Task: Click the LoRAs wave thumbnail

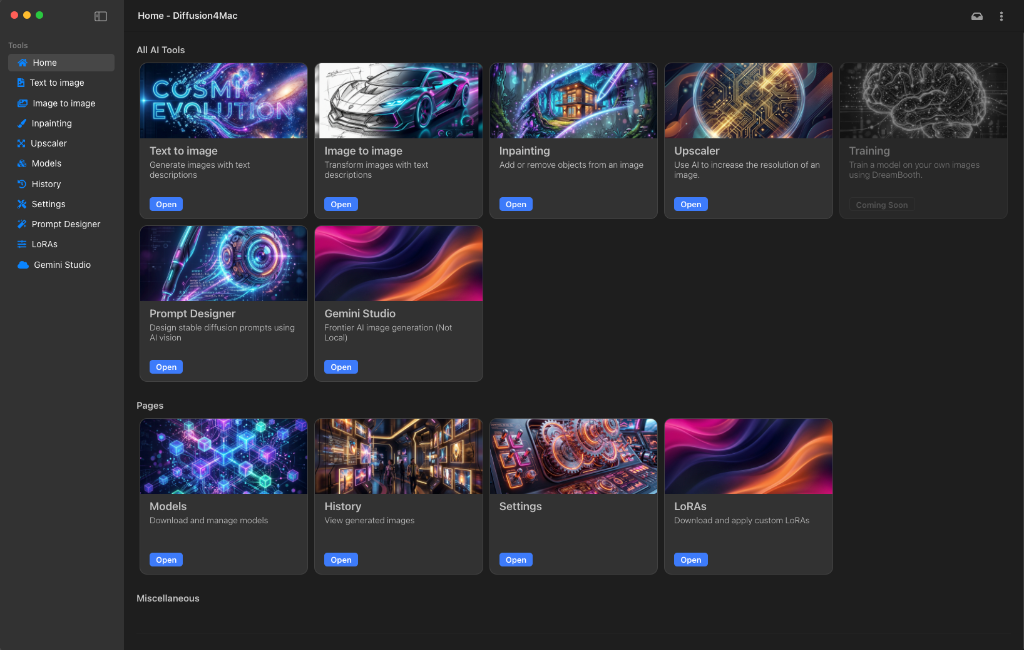Action: point(748,456)
